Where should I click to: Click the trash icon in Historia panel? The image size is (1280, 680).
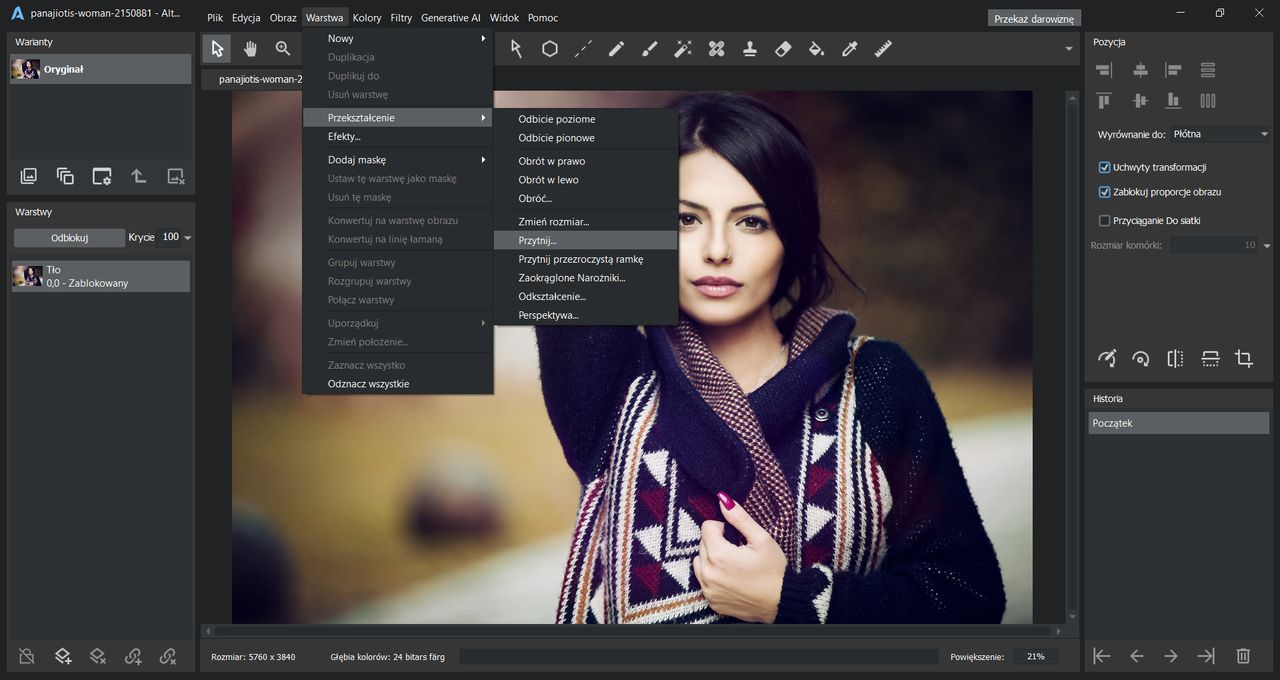tap(1243, 656)
